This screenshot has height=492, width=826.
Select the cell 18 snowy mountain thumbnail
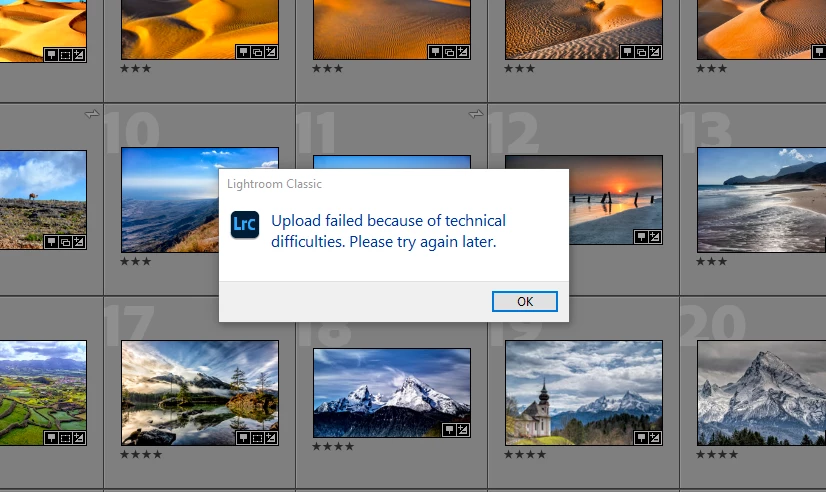pos(392,393)
